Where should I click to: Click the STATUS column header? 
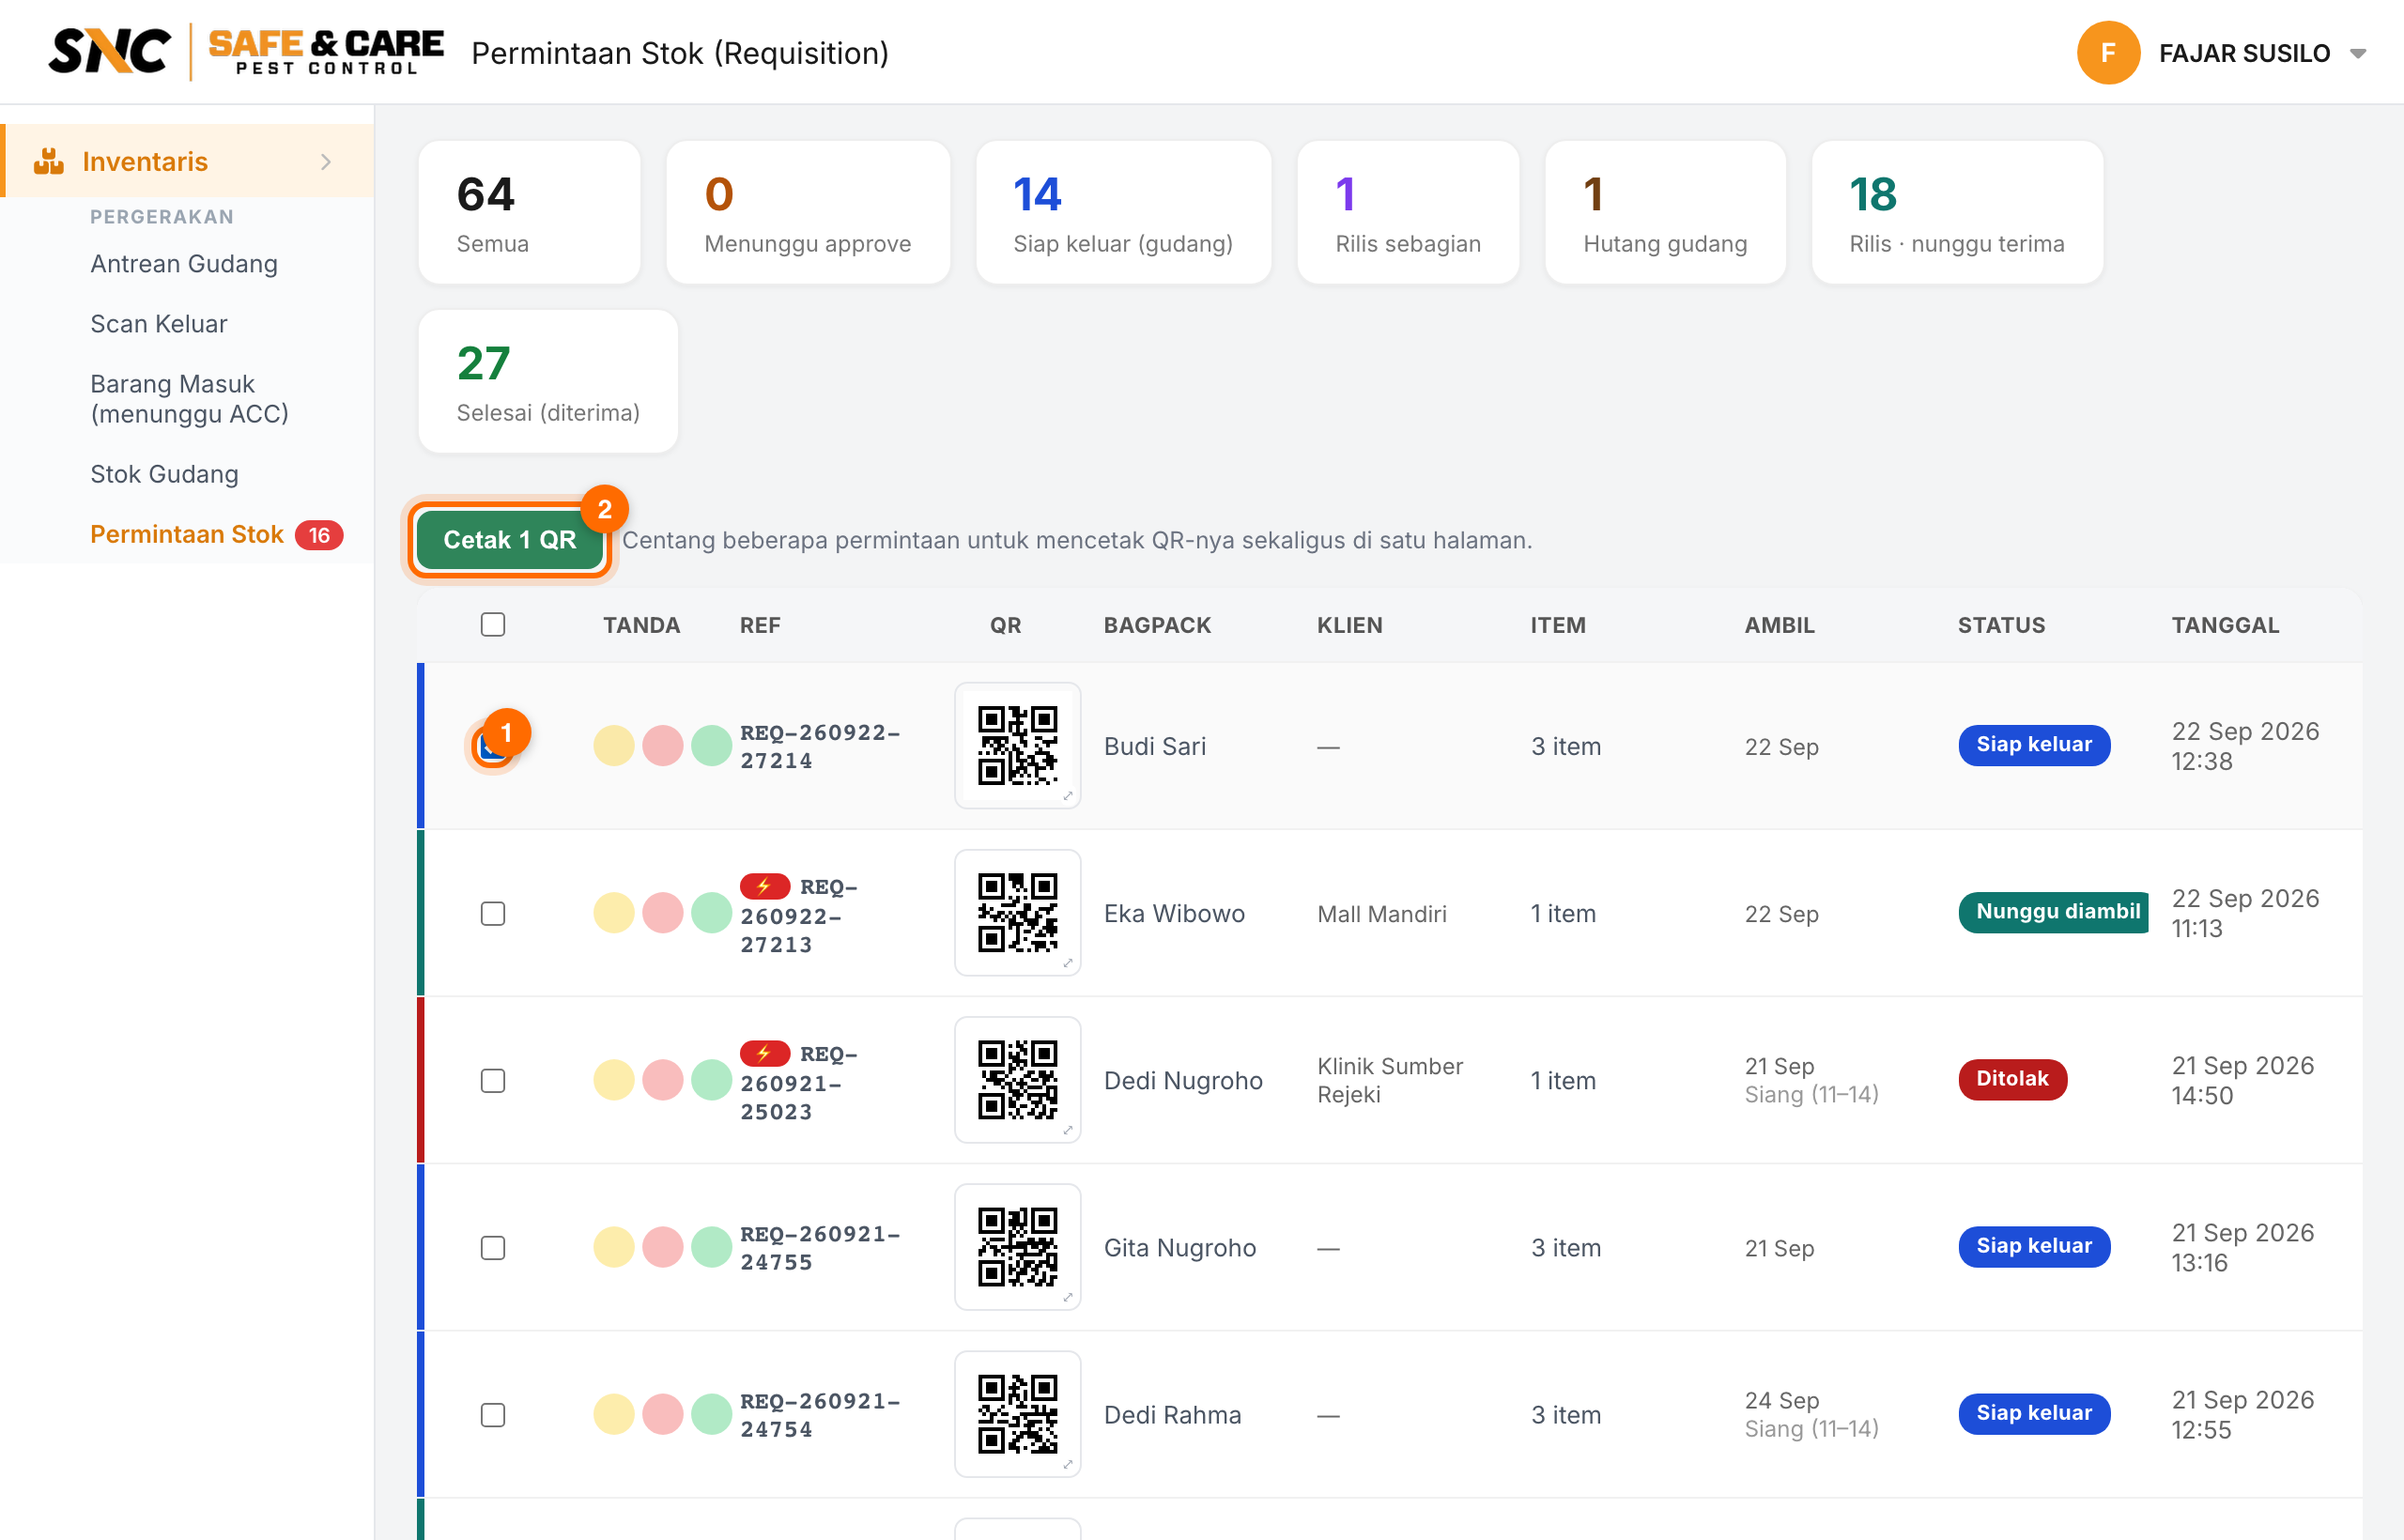(2001, 625)
